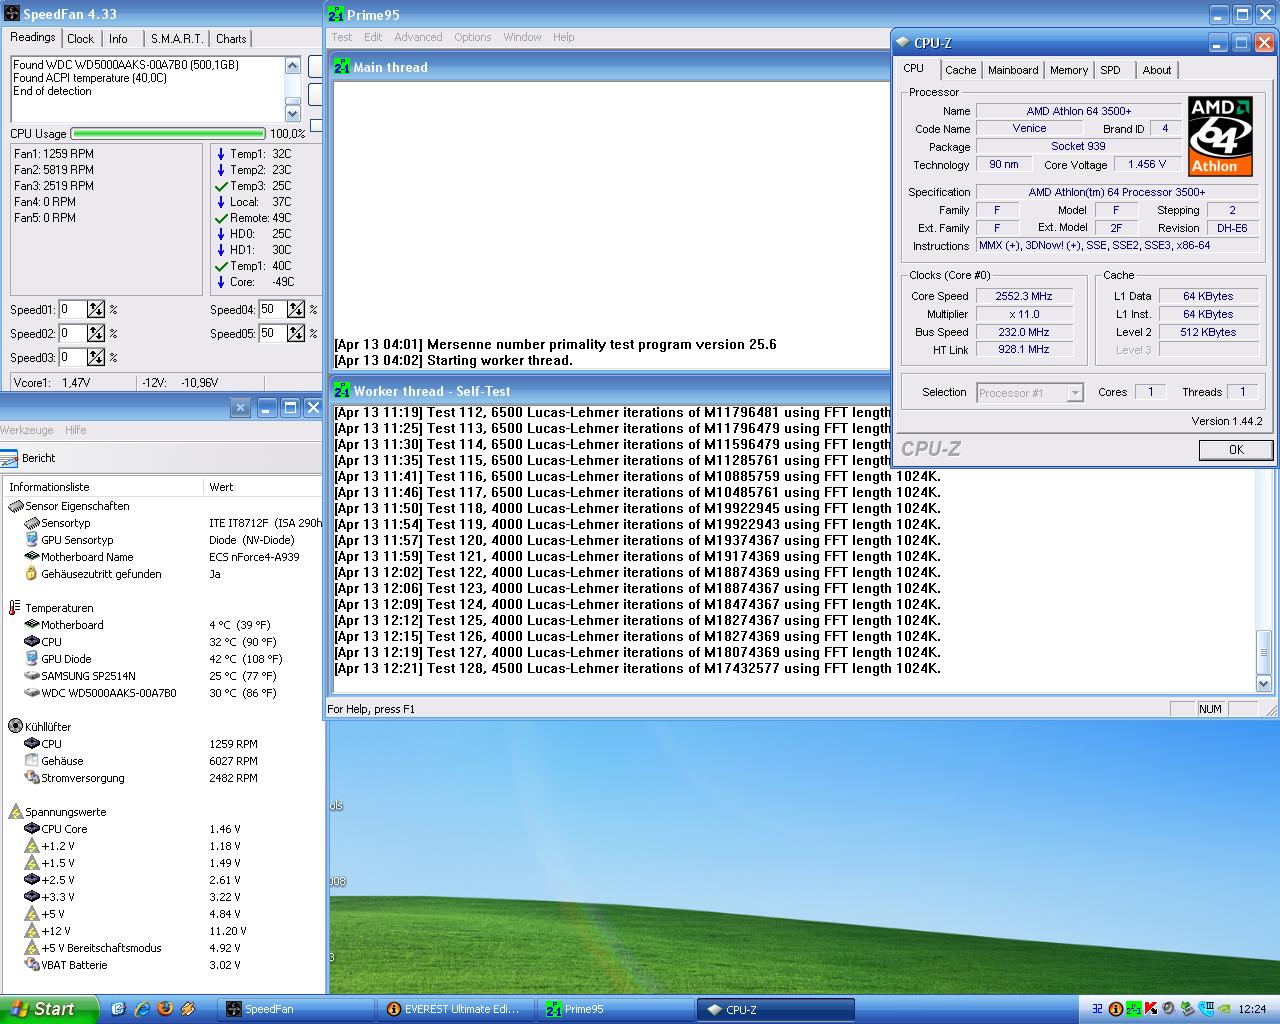Click the lock icon beside Gehäusezutritt gefunden
Image resolution: width=1280 pixels, height=1024 pixels.
(32, 574)
